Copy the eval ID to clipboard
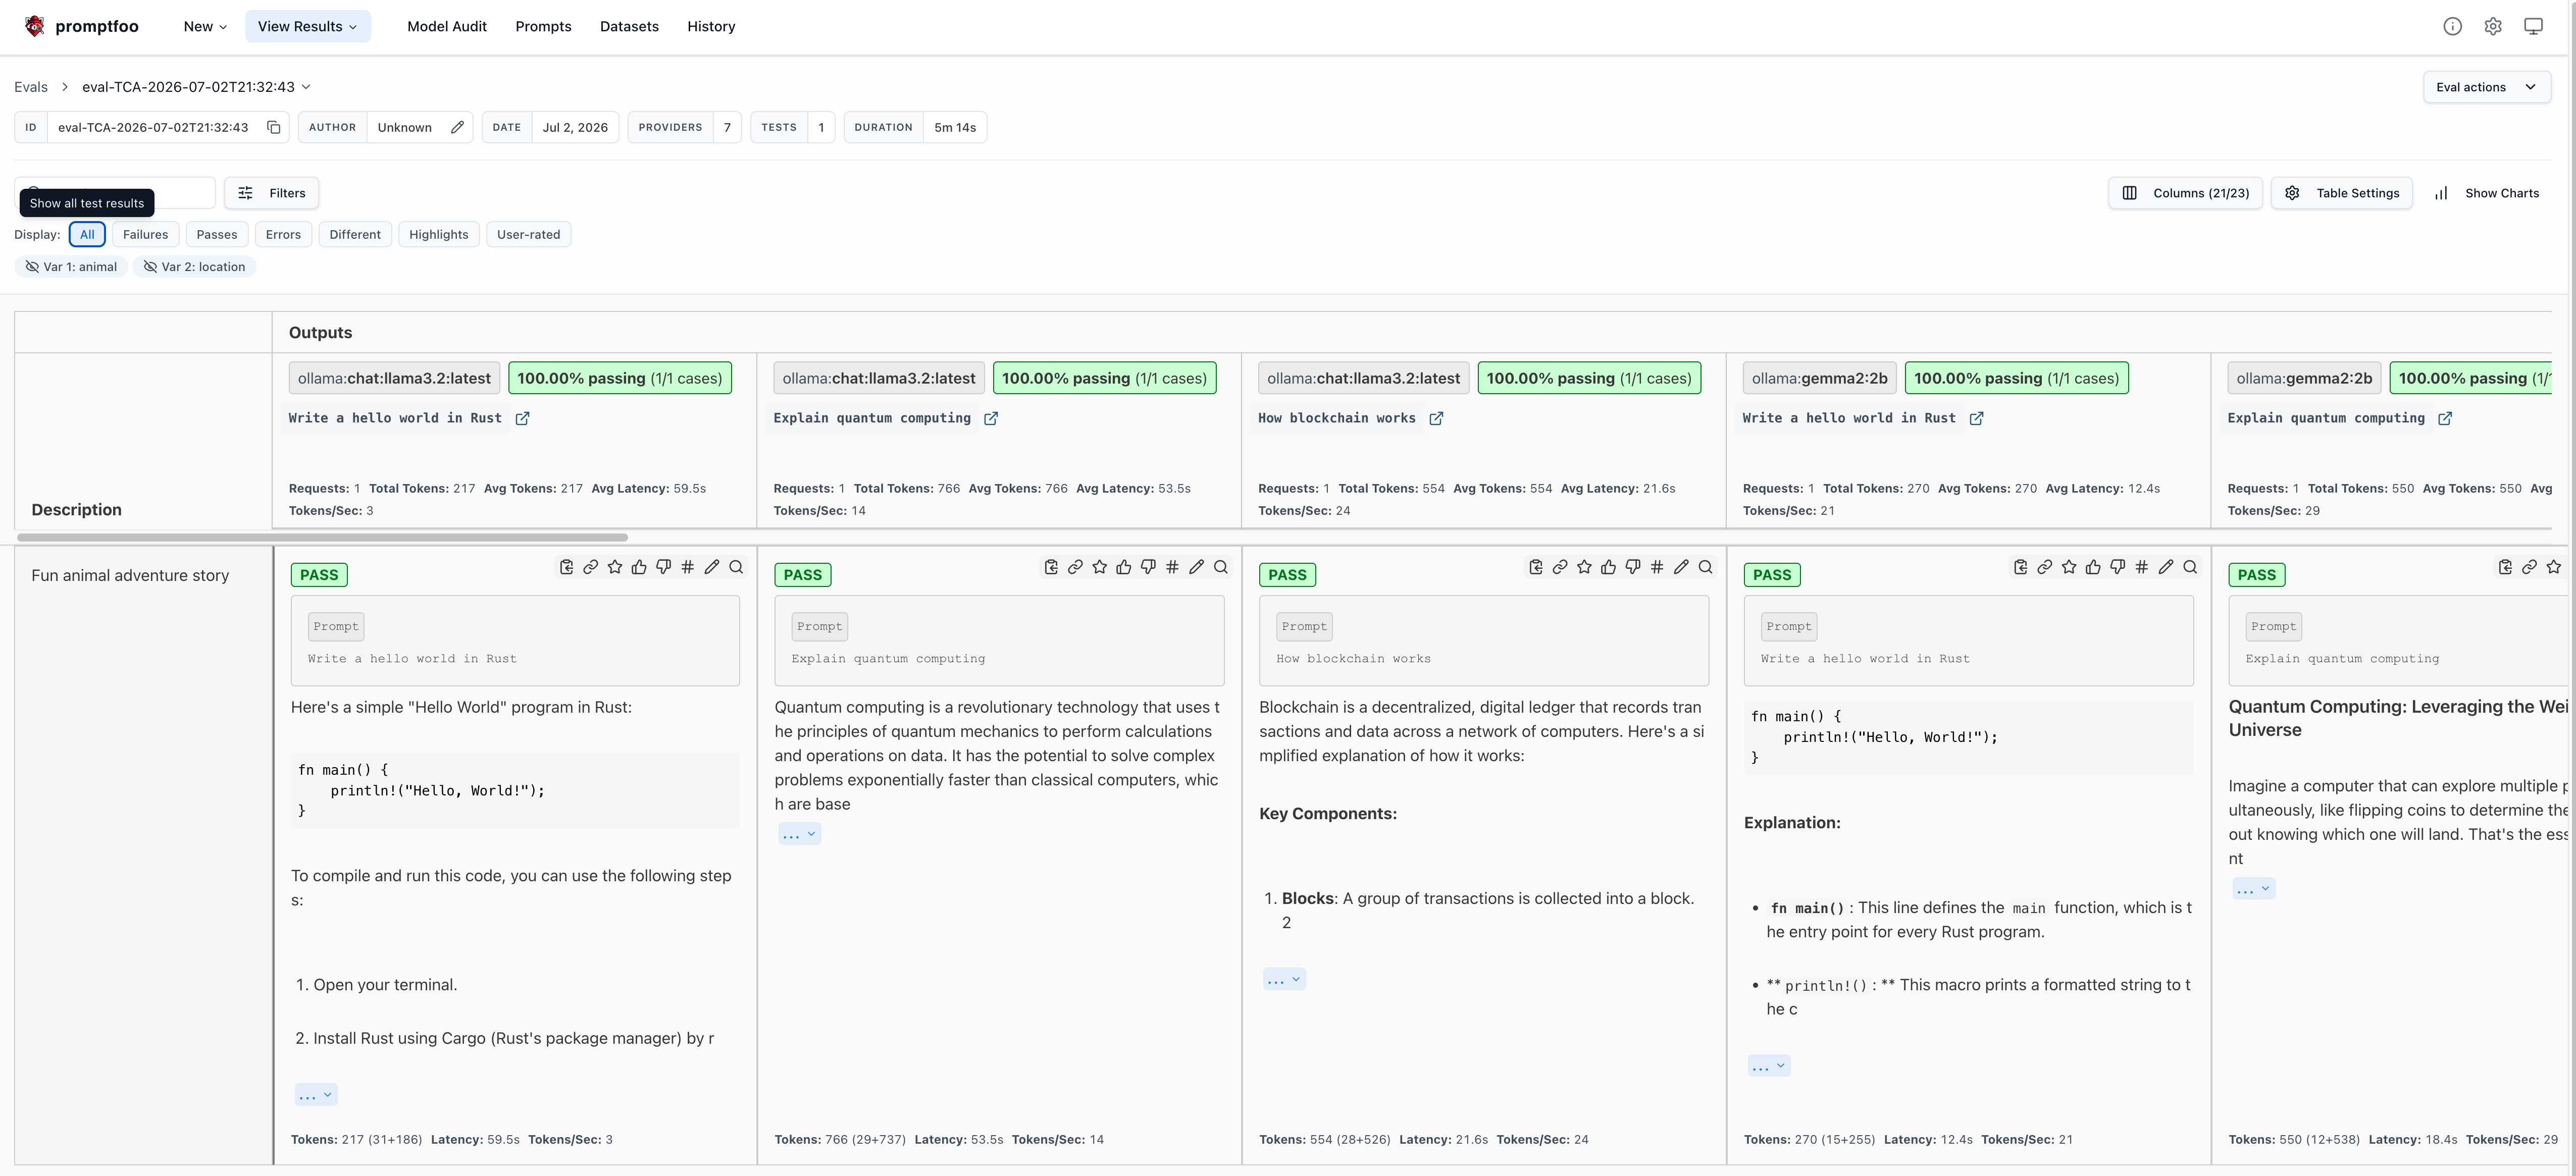 [x=273, y=127]
